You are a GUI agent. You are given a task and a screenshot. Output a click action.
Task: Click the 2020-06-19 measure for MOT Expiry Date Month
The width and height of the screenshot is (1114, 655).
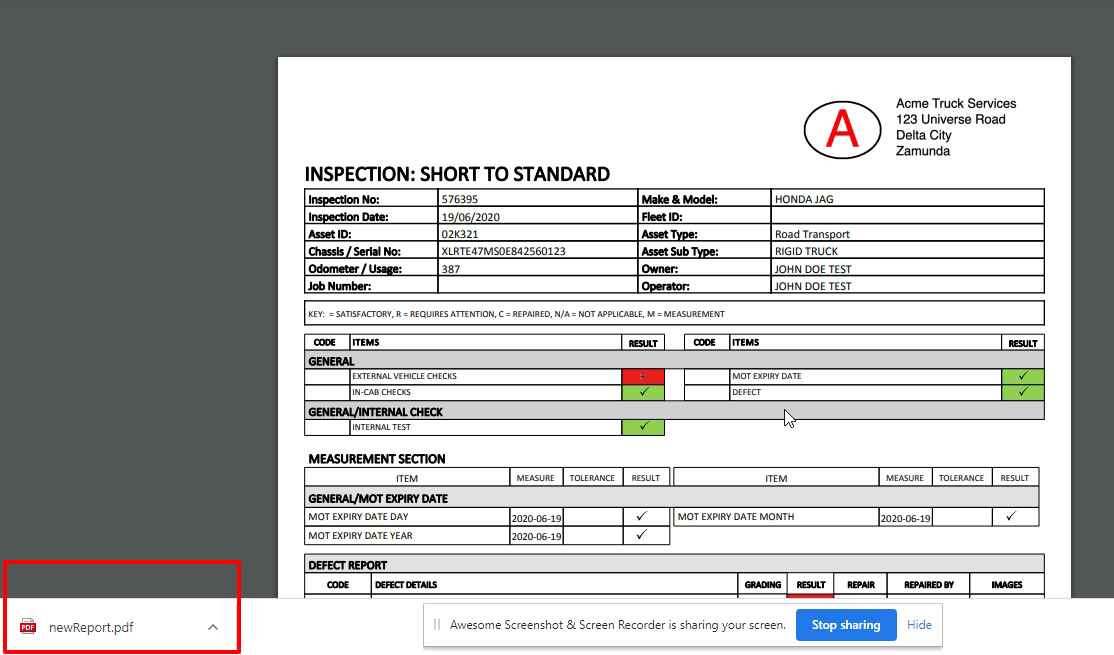click(x=905, y=519)
